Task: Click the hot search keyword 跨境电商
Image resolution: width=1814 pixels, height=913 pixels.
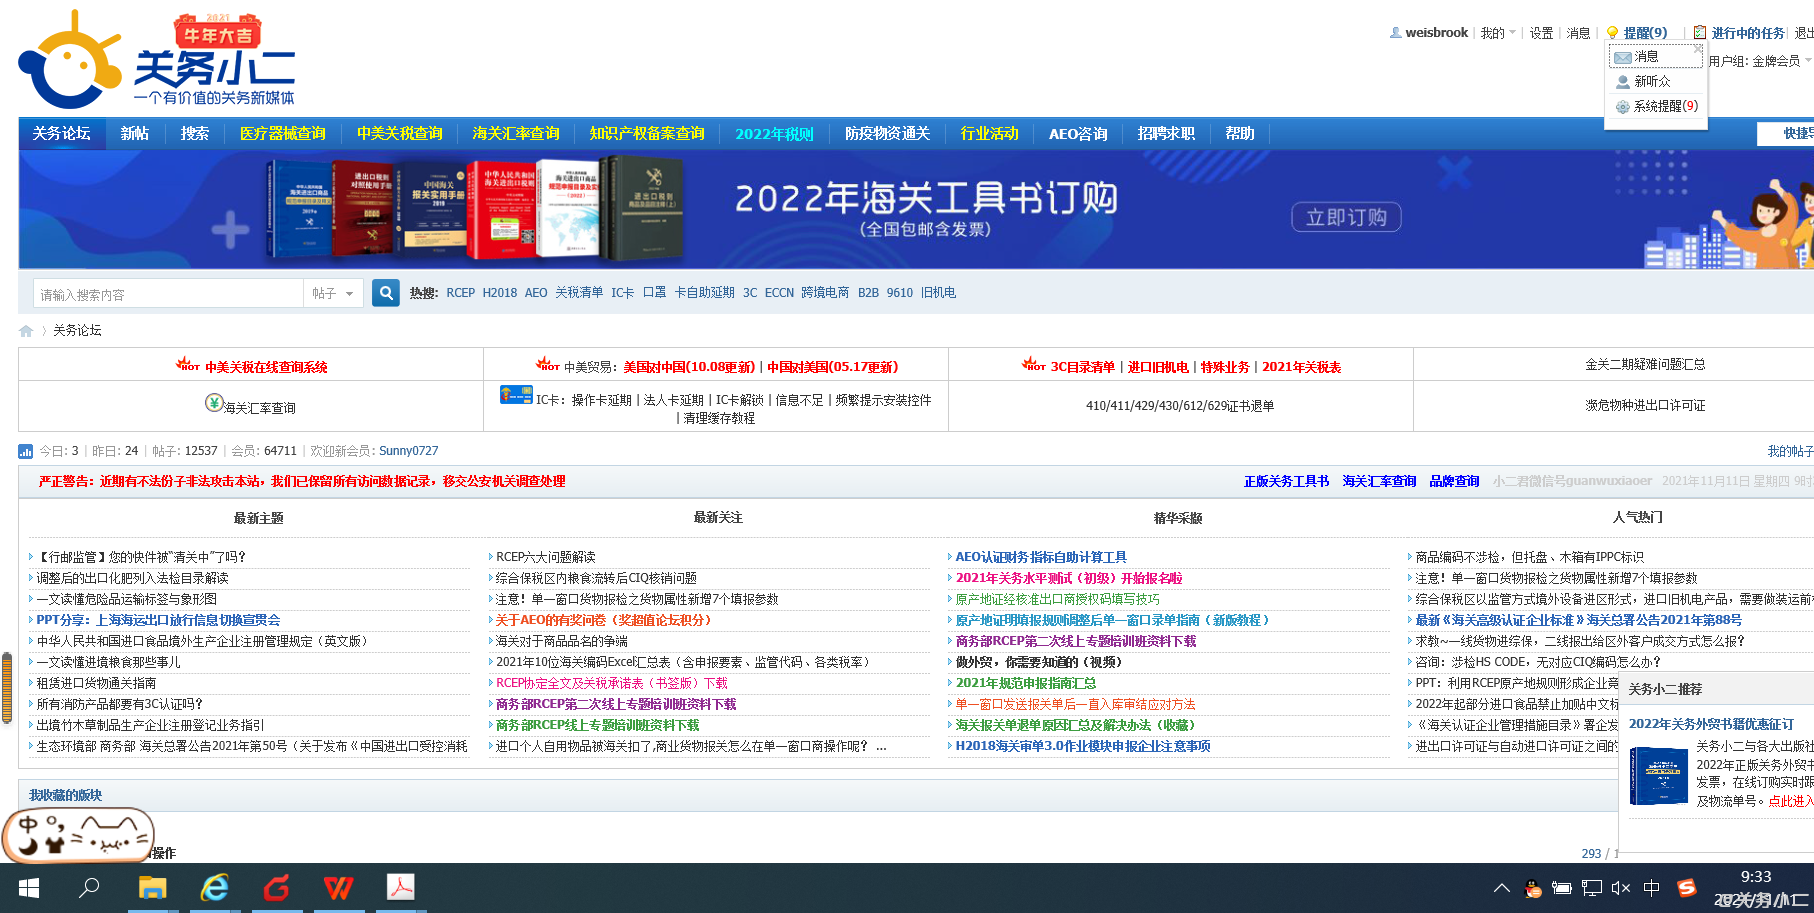Action: click(x=825, y=293)
